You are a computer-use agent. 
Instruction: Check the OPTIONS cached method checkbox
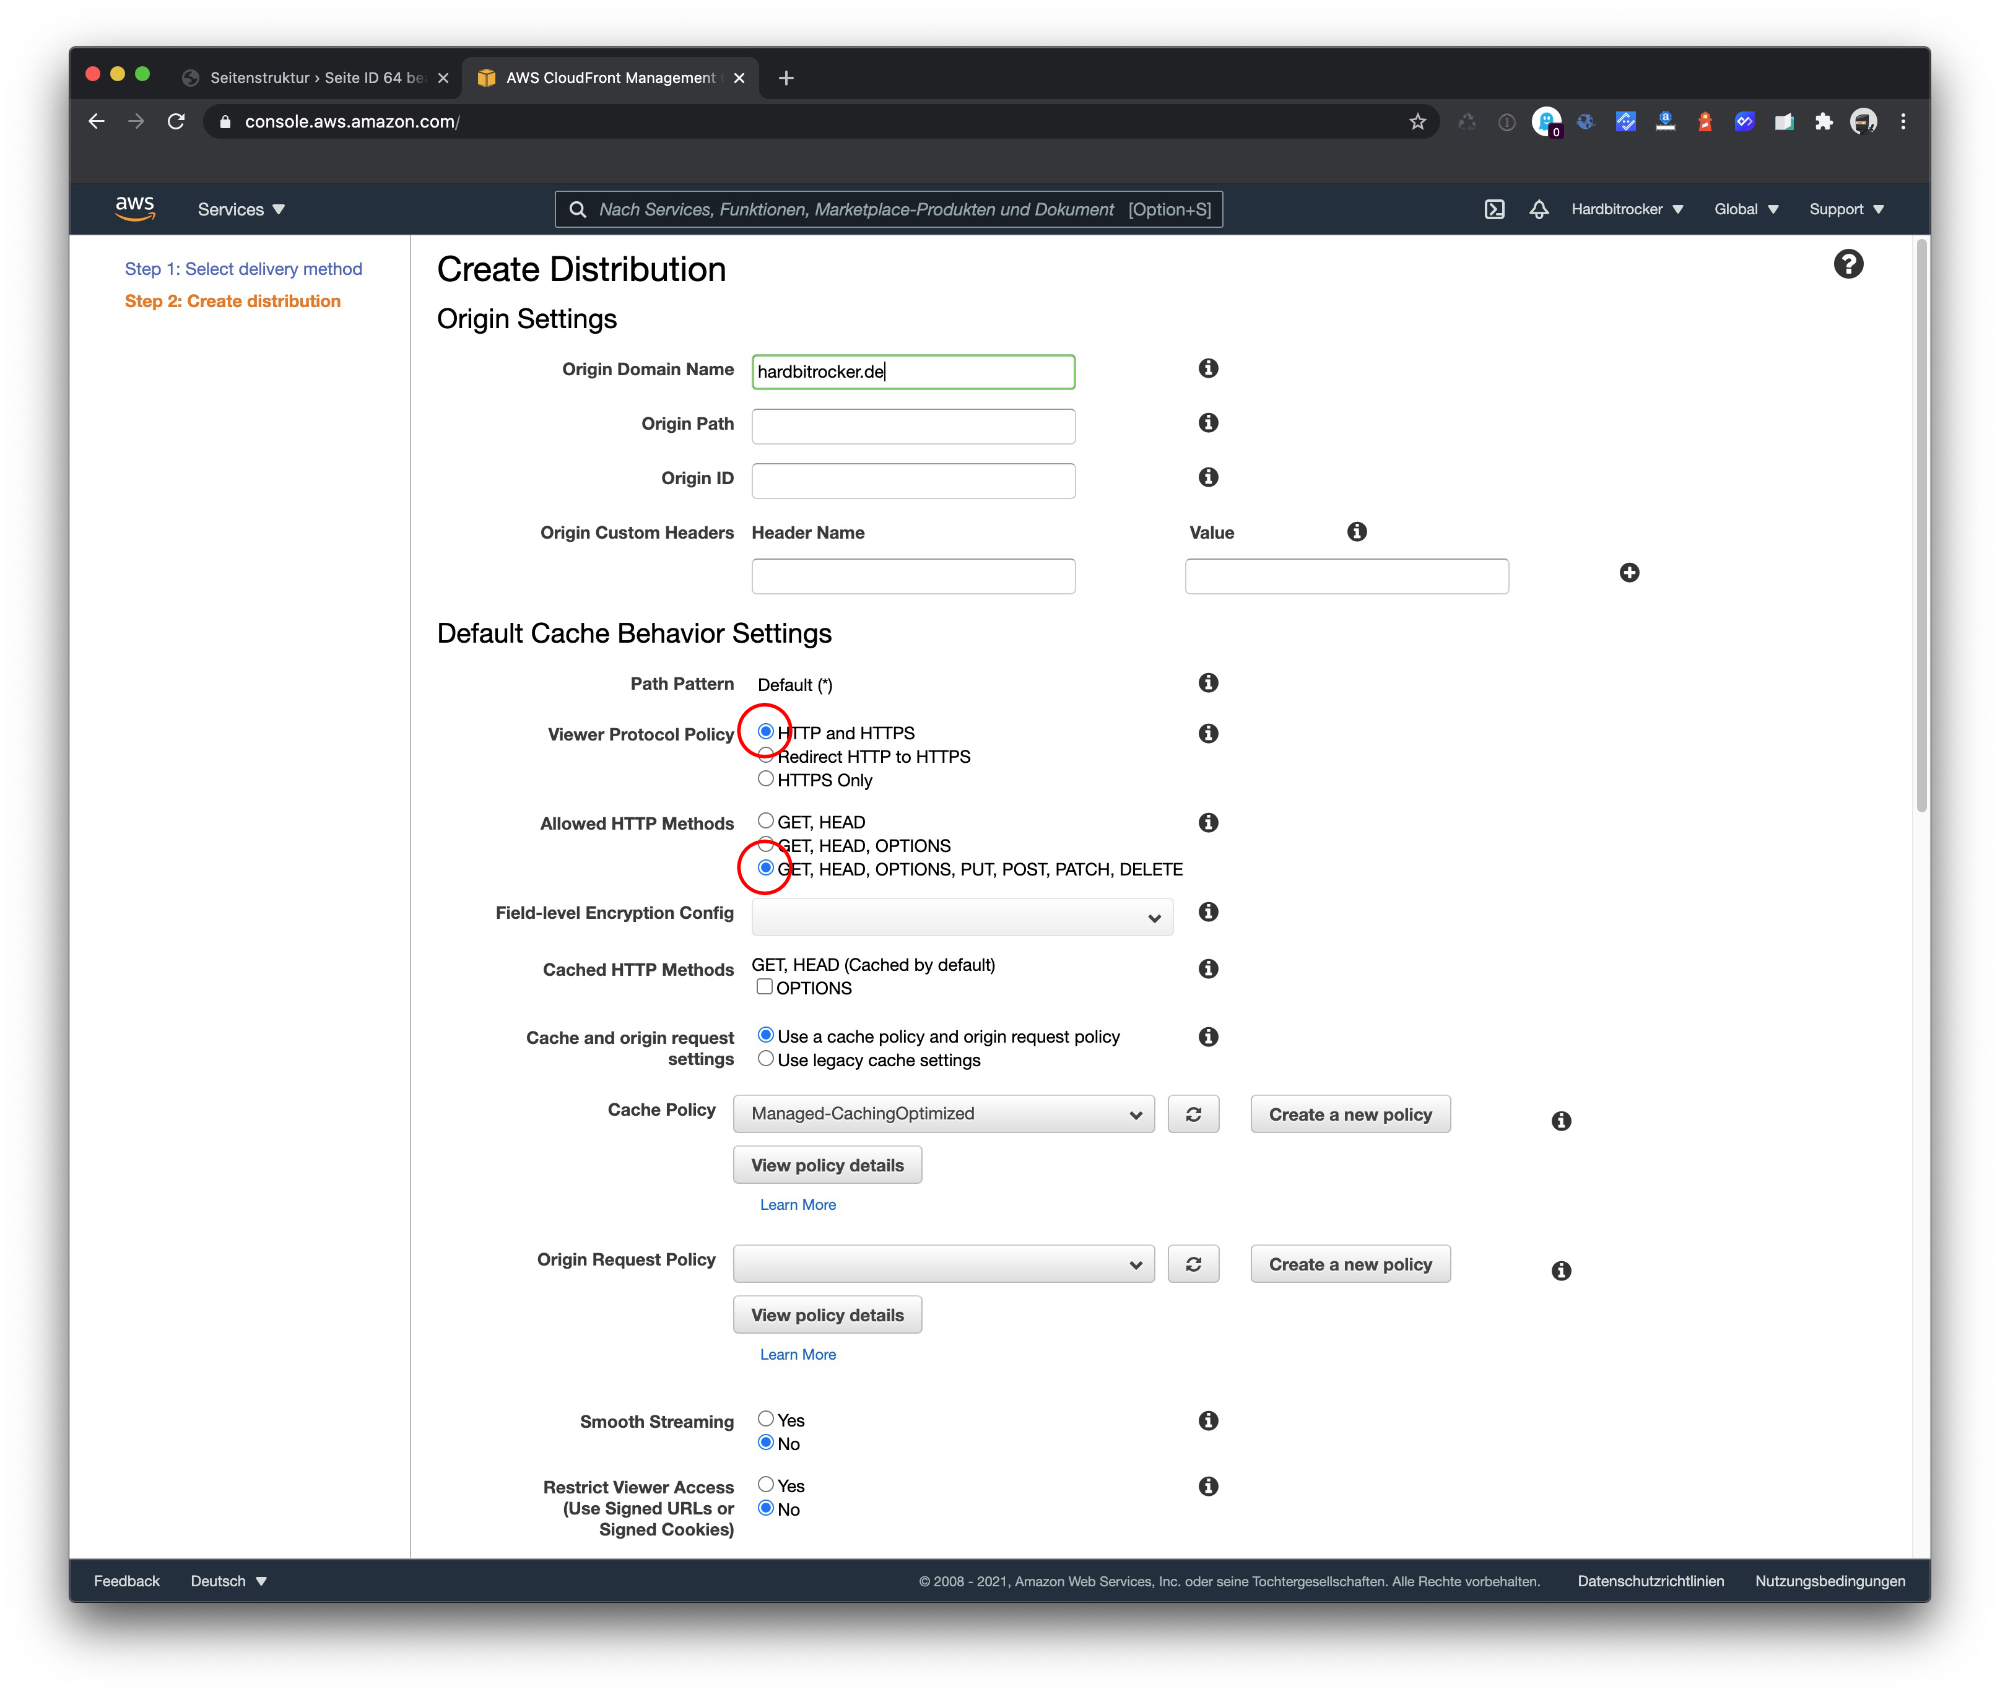coord(765,986)
